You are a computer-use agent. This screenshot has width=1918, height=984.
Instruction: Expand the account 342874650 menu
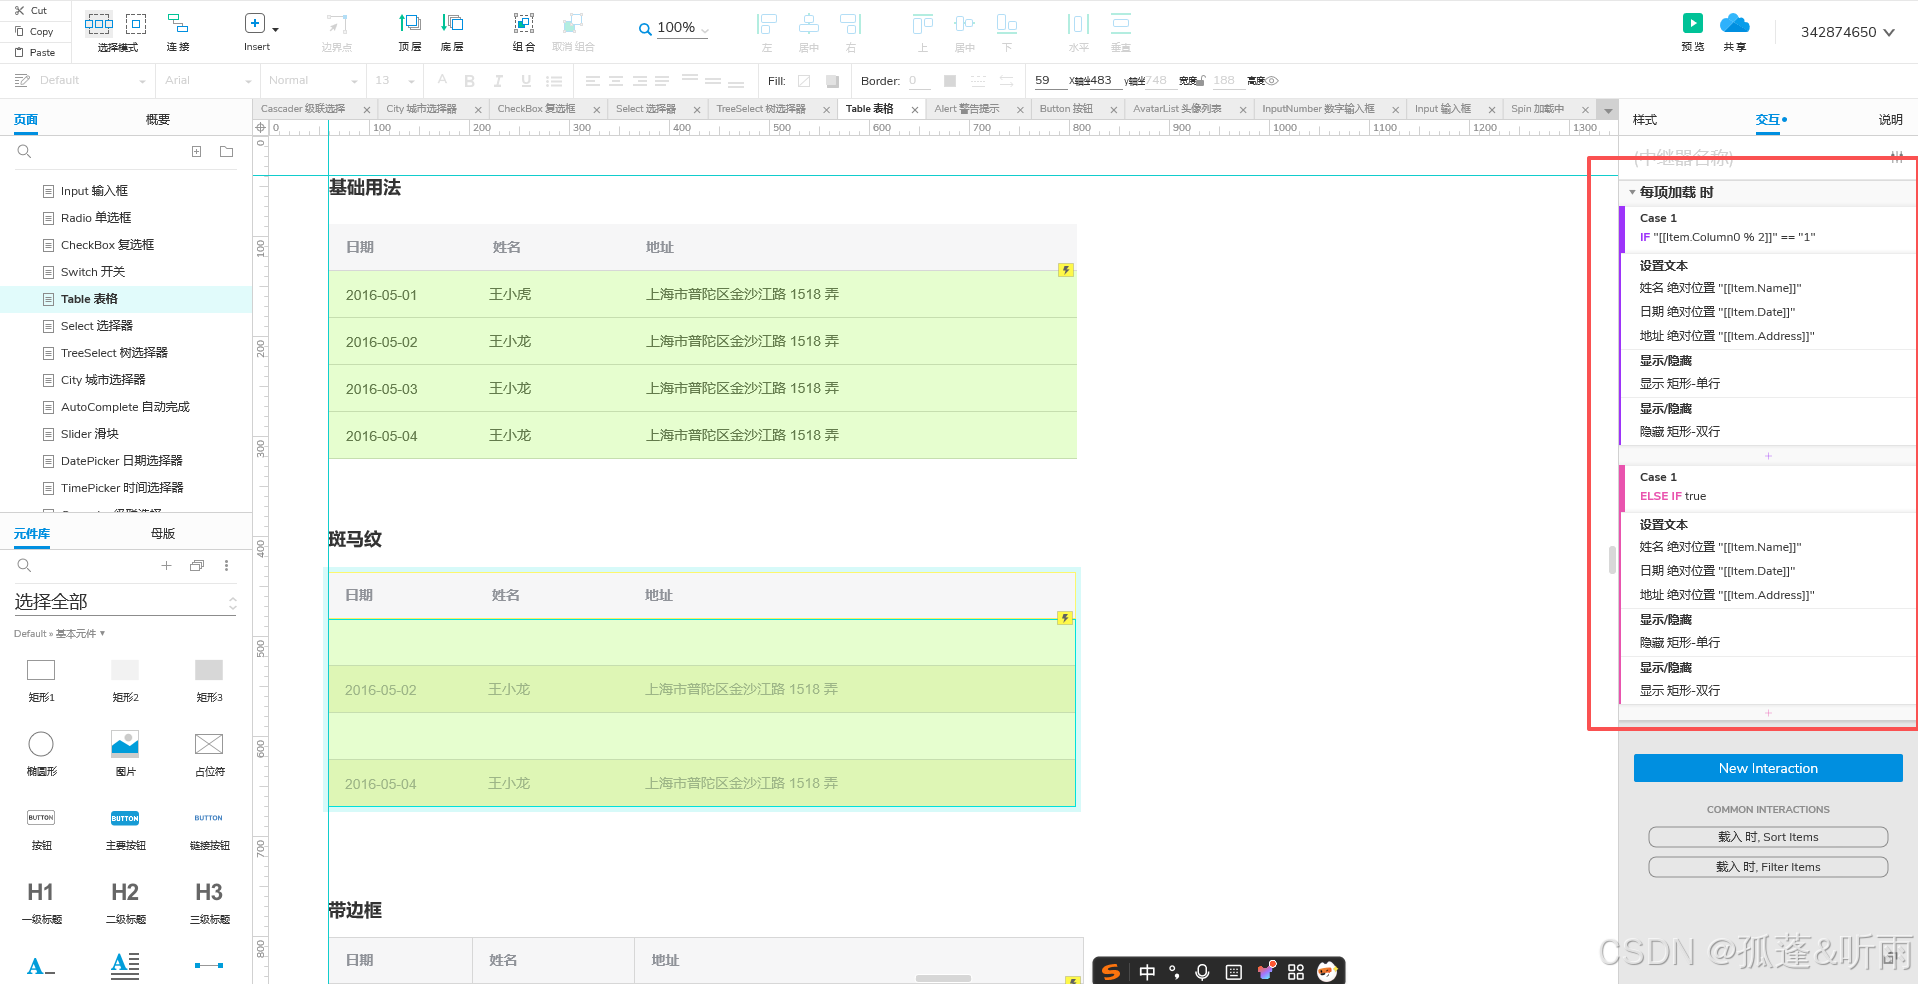(x=1846, y=31)
